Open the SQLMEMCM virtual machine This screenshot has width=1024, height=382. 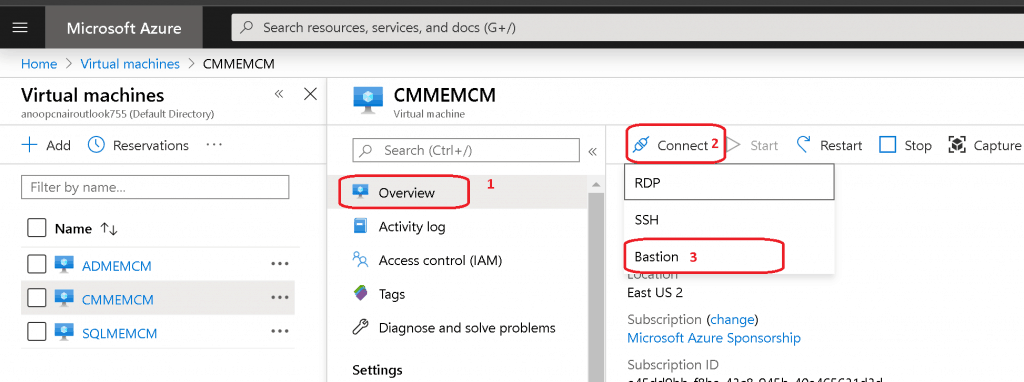[120, 334]
